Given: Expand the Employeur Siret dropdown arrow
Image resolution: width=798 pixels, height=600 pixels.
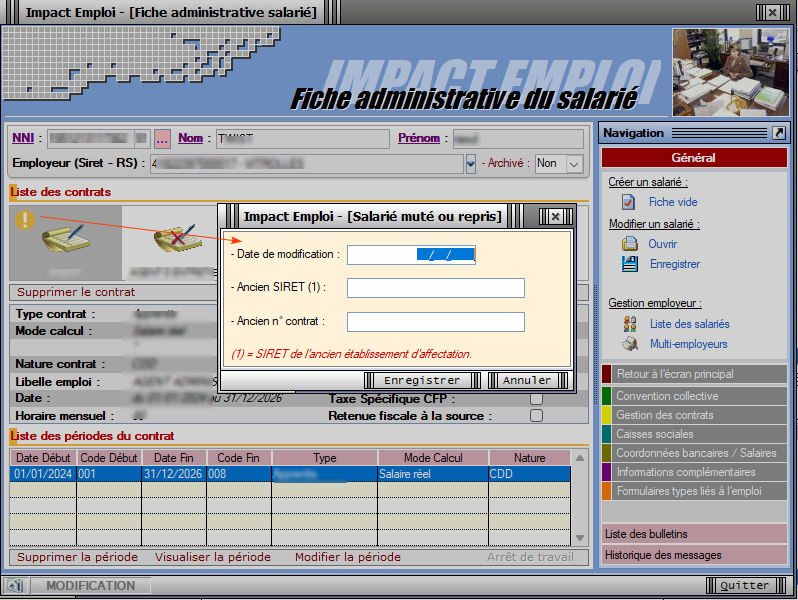Looking at the screenshot, I should click(471, 164).
